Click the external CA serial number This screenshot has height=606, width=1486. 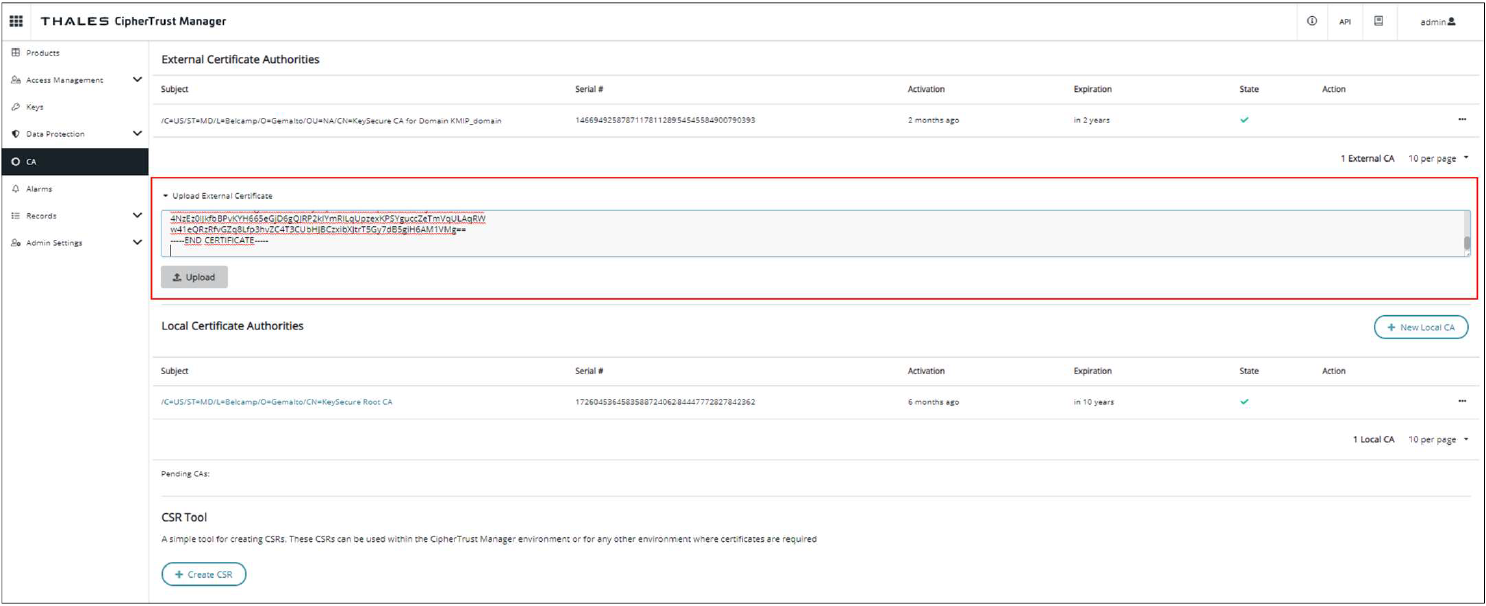665,120
